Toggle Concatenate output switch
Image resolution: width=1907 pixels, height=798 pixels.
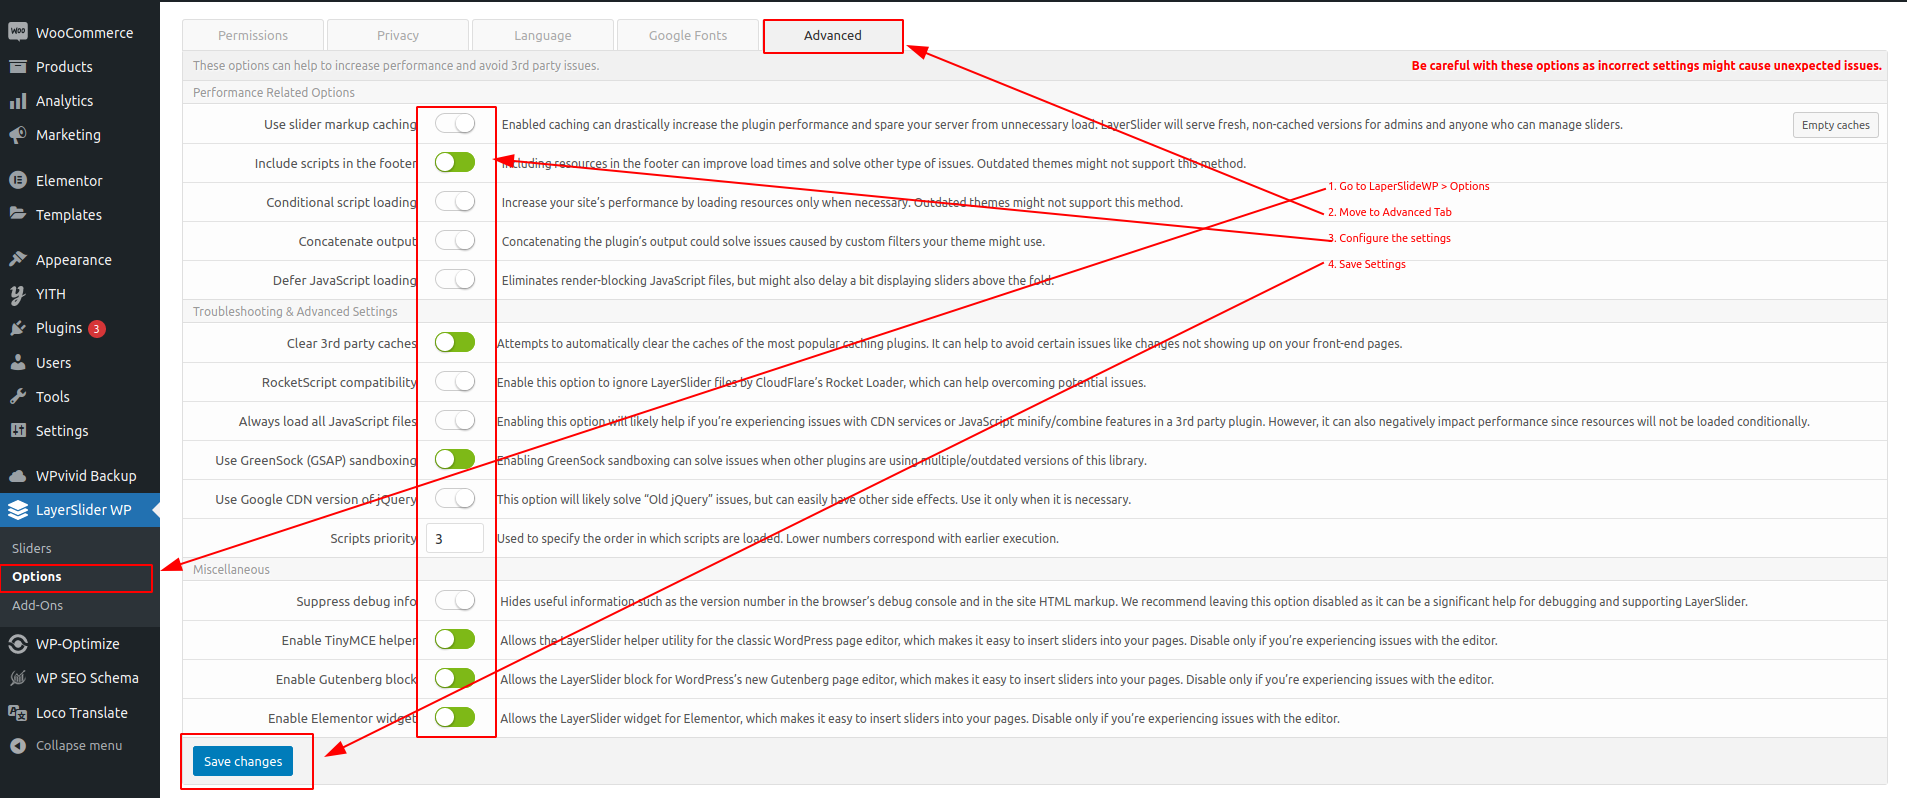pyautogui.click(x=455, y=240)
